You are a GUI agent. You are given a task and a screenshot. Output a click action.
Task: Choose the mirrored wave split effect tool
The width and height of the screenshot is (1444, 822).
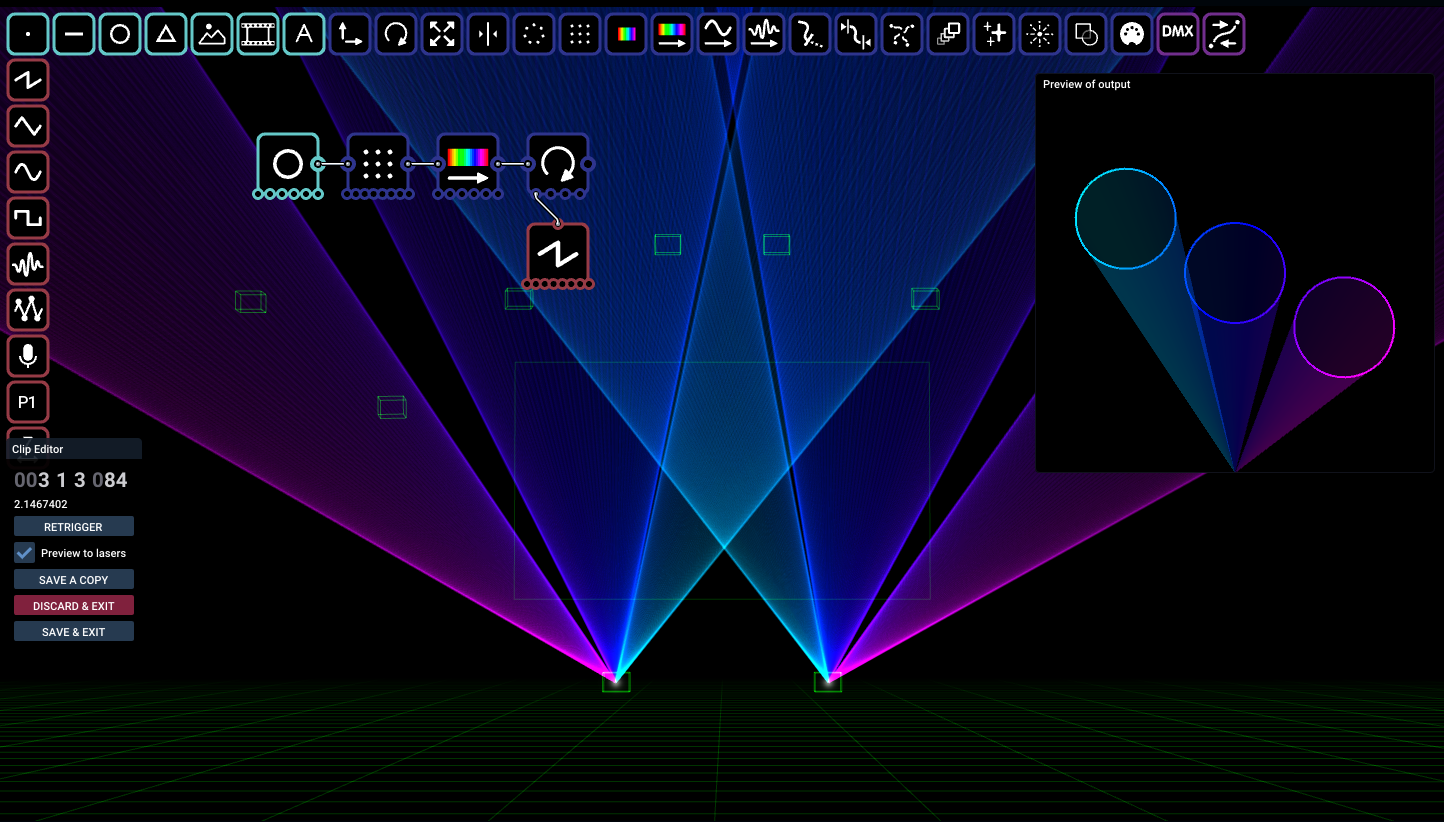[856, 34]
